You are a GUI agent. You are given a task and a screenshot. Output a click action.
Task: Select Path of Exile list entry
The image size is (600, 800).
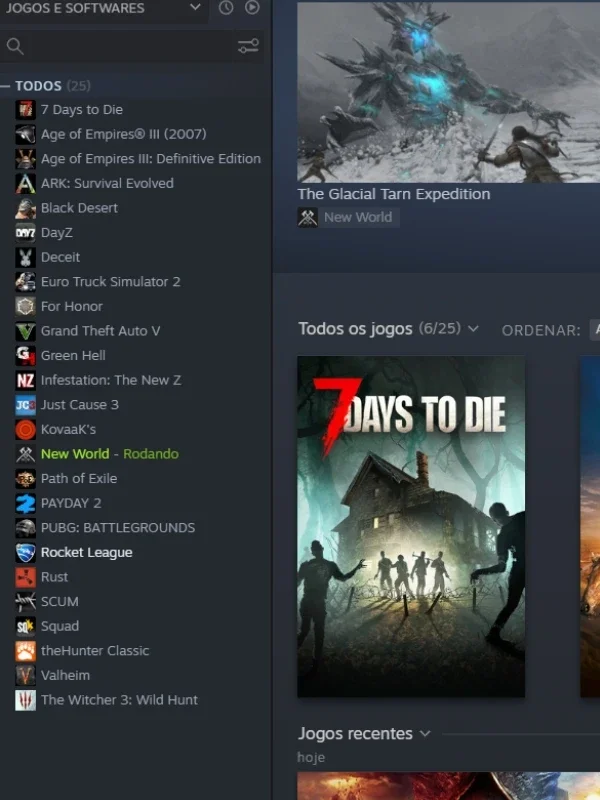[x=79, y=479]
